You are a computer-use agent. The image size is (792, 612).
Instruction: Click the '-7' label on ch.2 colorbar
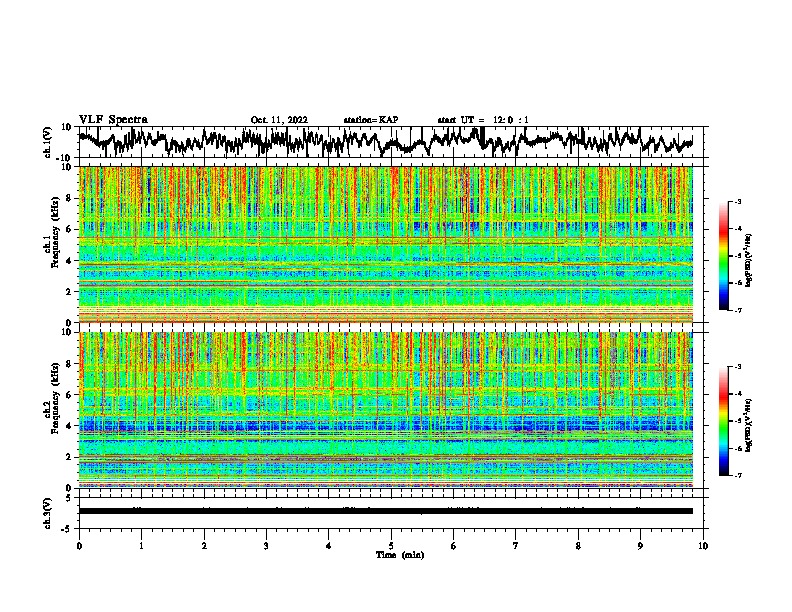737,475
